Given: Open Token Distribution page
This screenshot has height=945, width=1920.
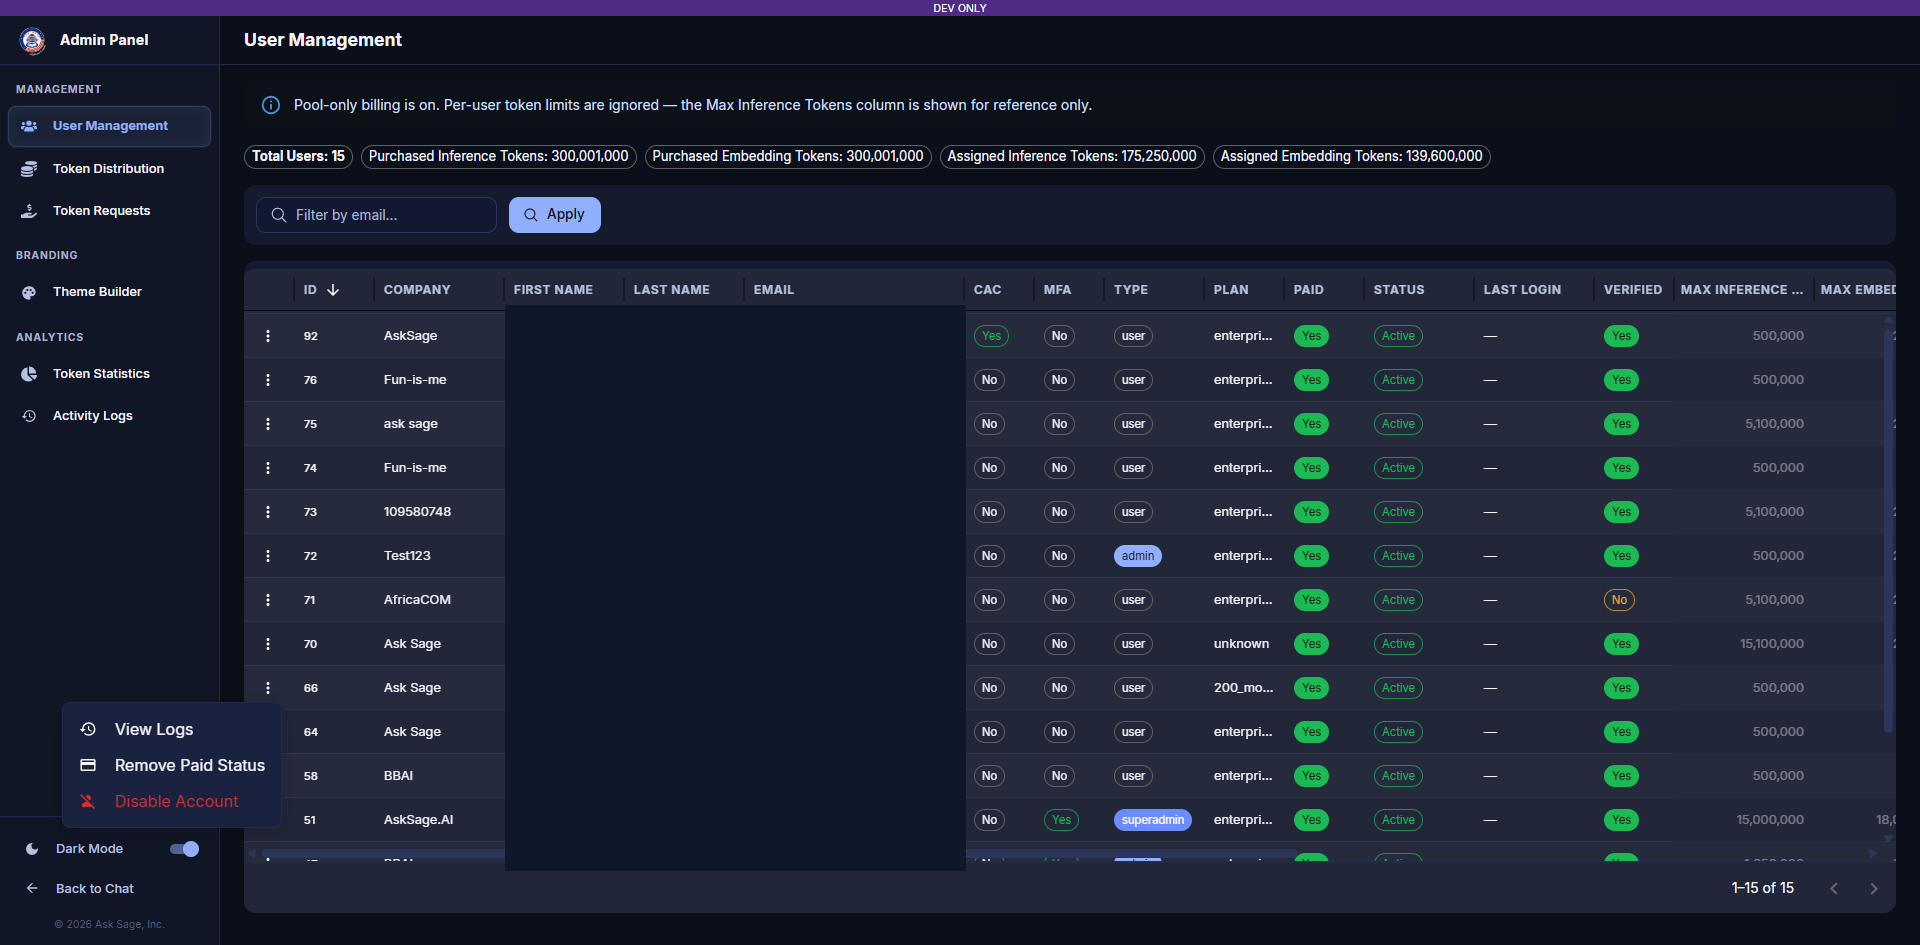Looking at the screenshot, I should (x=110, y=169).
